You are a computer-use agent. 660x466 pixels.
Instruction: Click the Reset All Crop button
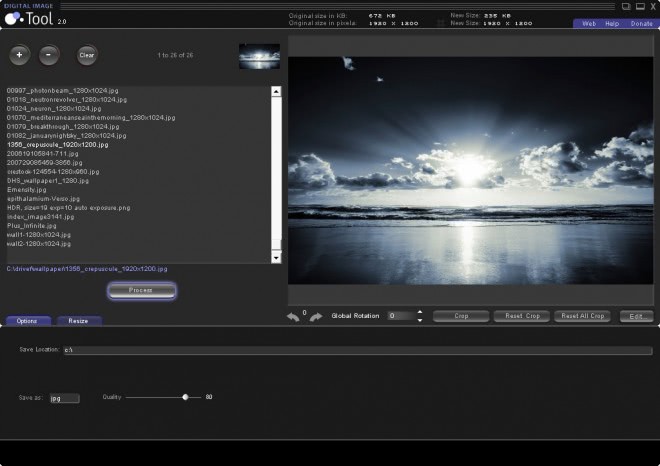[x=583, y=316]
